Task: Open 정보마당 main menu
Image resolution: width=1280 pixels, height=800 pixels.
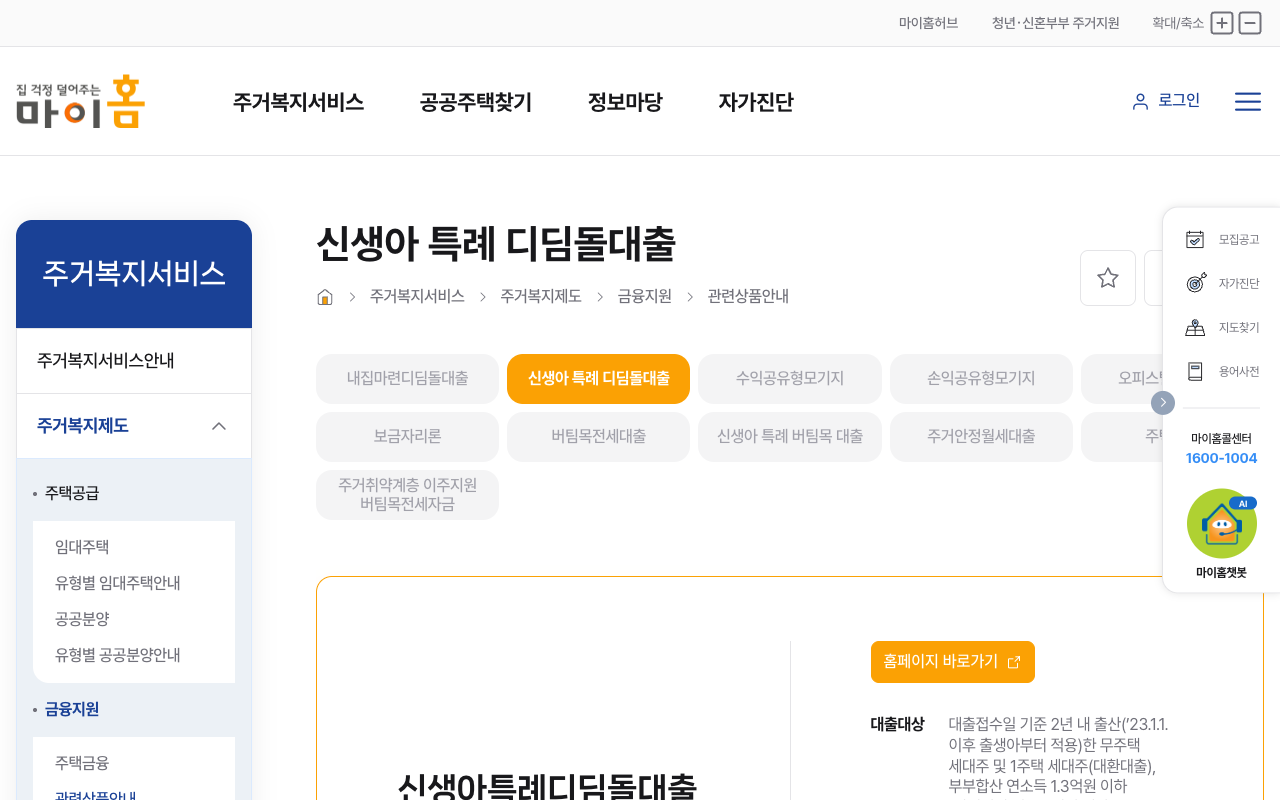Action: pos(625,102)
